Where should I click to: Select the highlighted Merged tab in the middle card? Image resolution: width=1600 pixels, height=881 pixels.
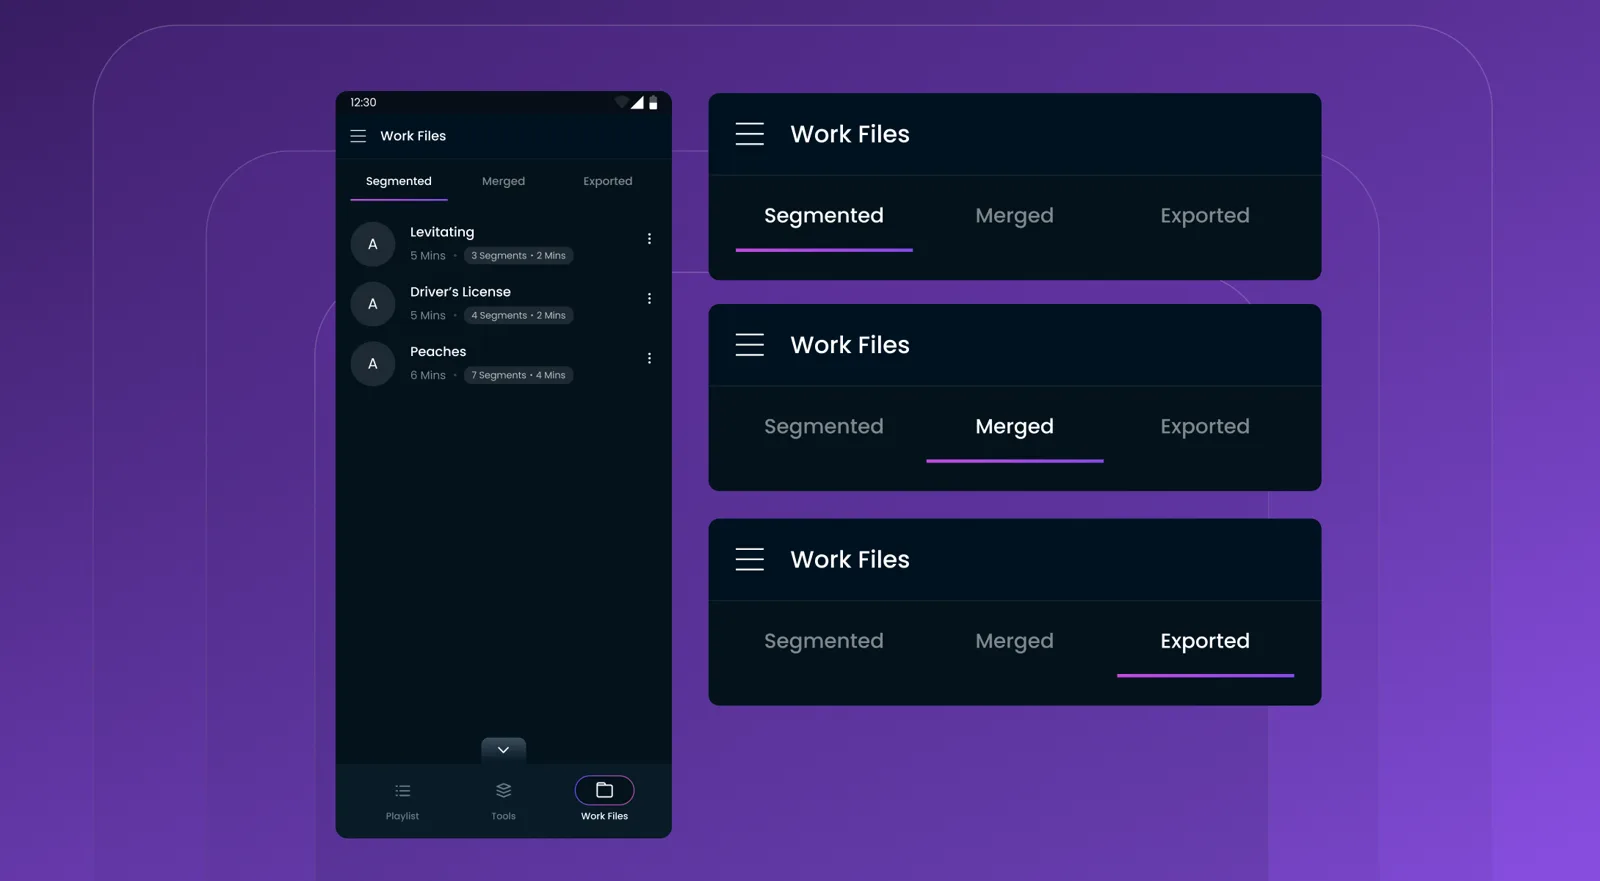[1014, 427]
